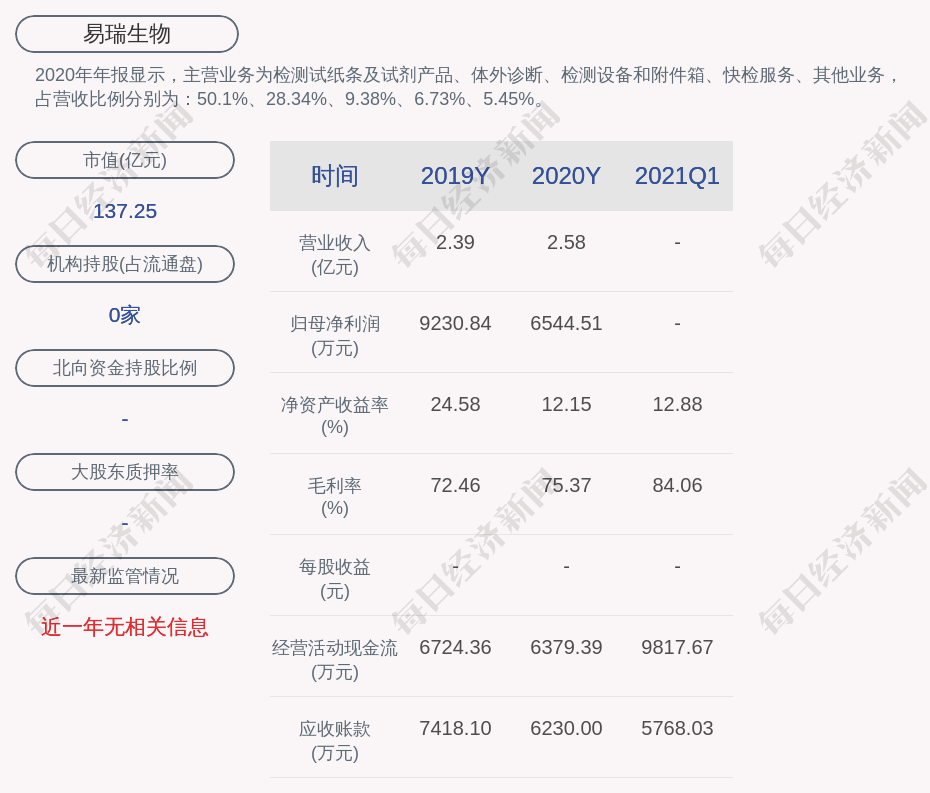This screenshot has width=930, height=793.
Task: Click gross margin value 75.37
Action: coord(566,485)
